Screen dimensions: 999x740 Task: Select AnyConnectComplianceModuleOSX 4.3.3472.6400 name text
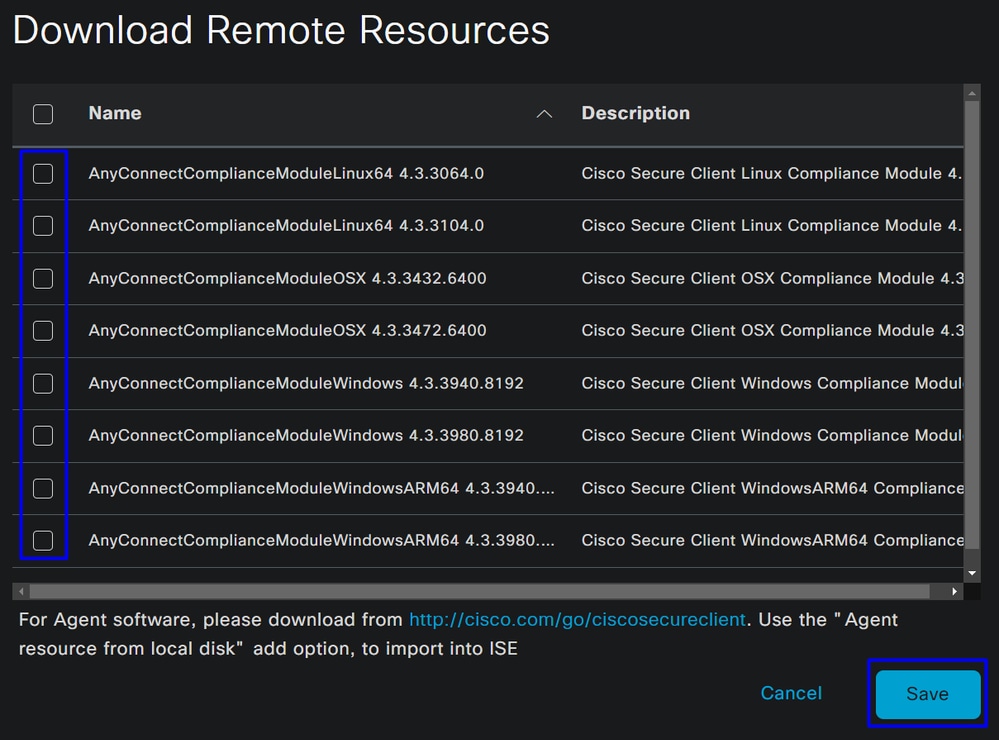287,331
